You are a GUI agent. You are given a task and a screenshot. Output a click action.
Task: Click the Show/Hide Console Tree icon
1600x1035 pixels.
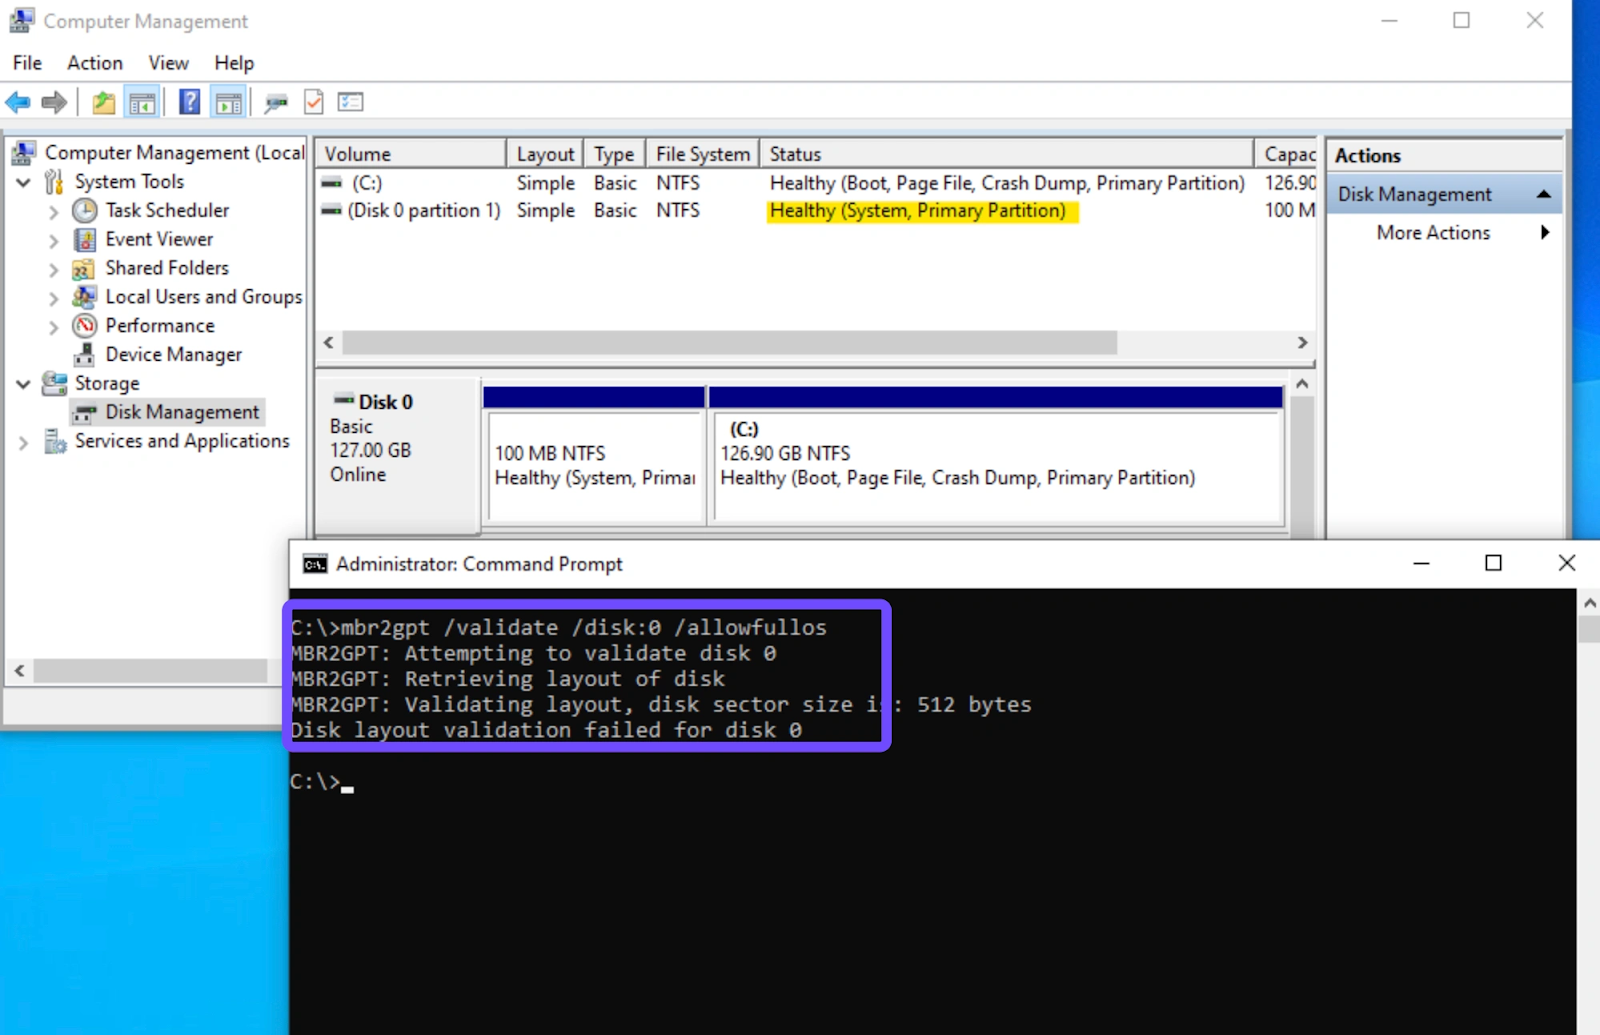(142, 102)
